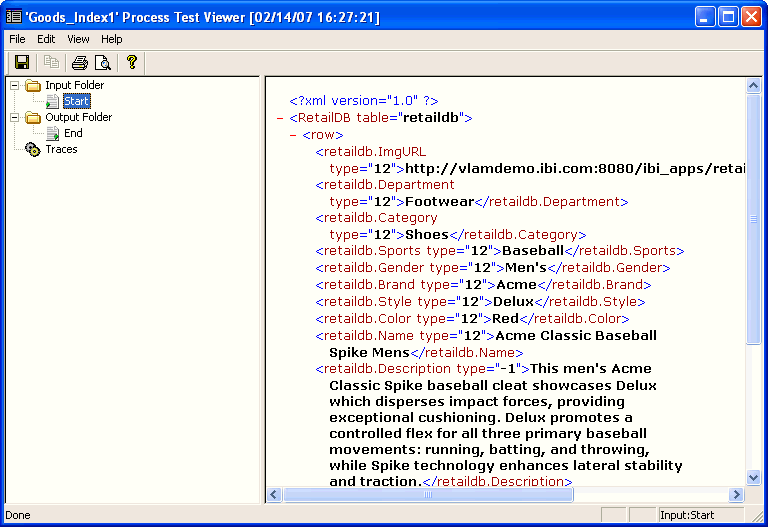Click the Copy toolbar icon
Viewport: 768px width, 527px height.
pos(52,63)
